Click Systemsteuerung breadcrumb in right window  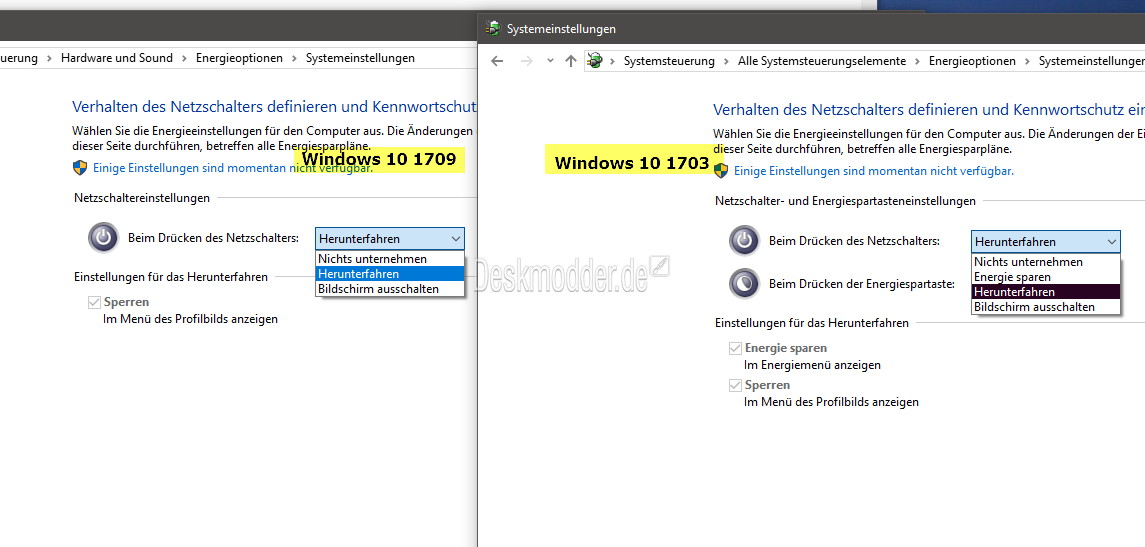[669, 61]
